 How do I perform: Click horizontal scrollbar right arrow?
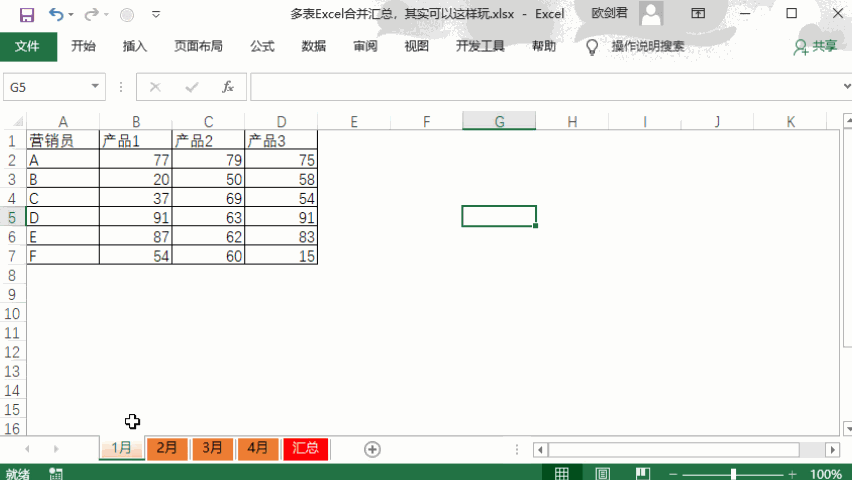[832, 450]
